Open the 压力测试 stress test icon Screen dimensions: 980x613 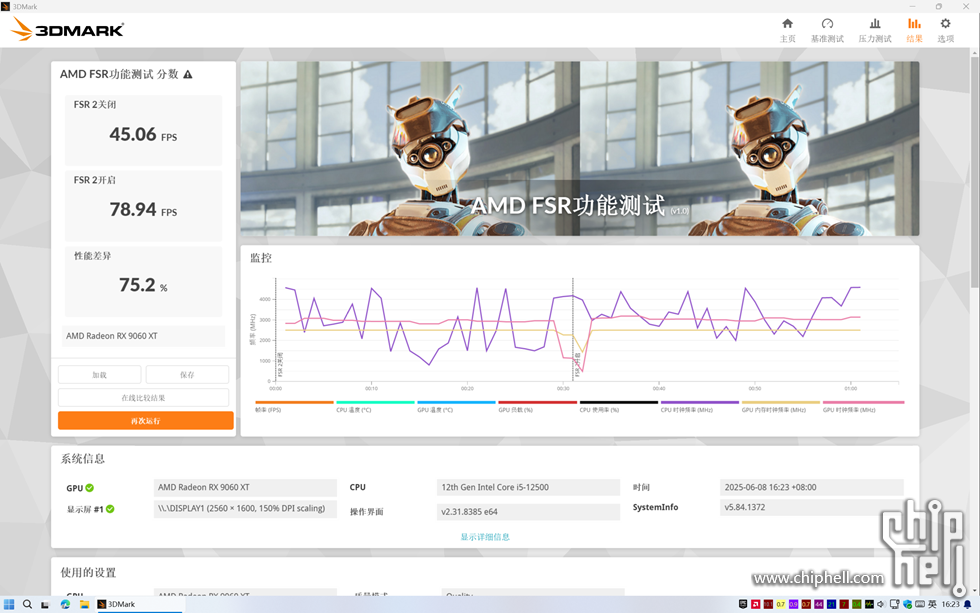(x=875, y=24)
